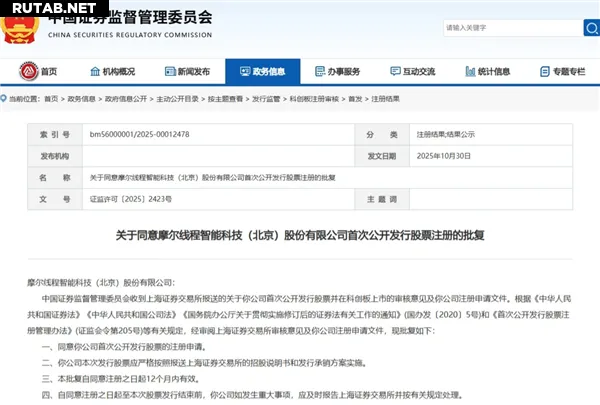Navigate to 主动公开目录 breadcrumb link
The image size is (600, 405).
coord(177,100)
